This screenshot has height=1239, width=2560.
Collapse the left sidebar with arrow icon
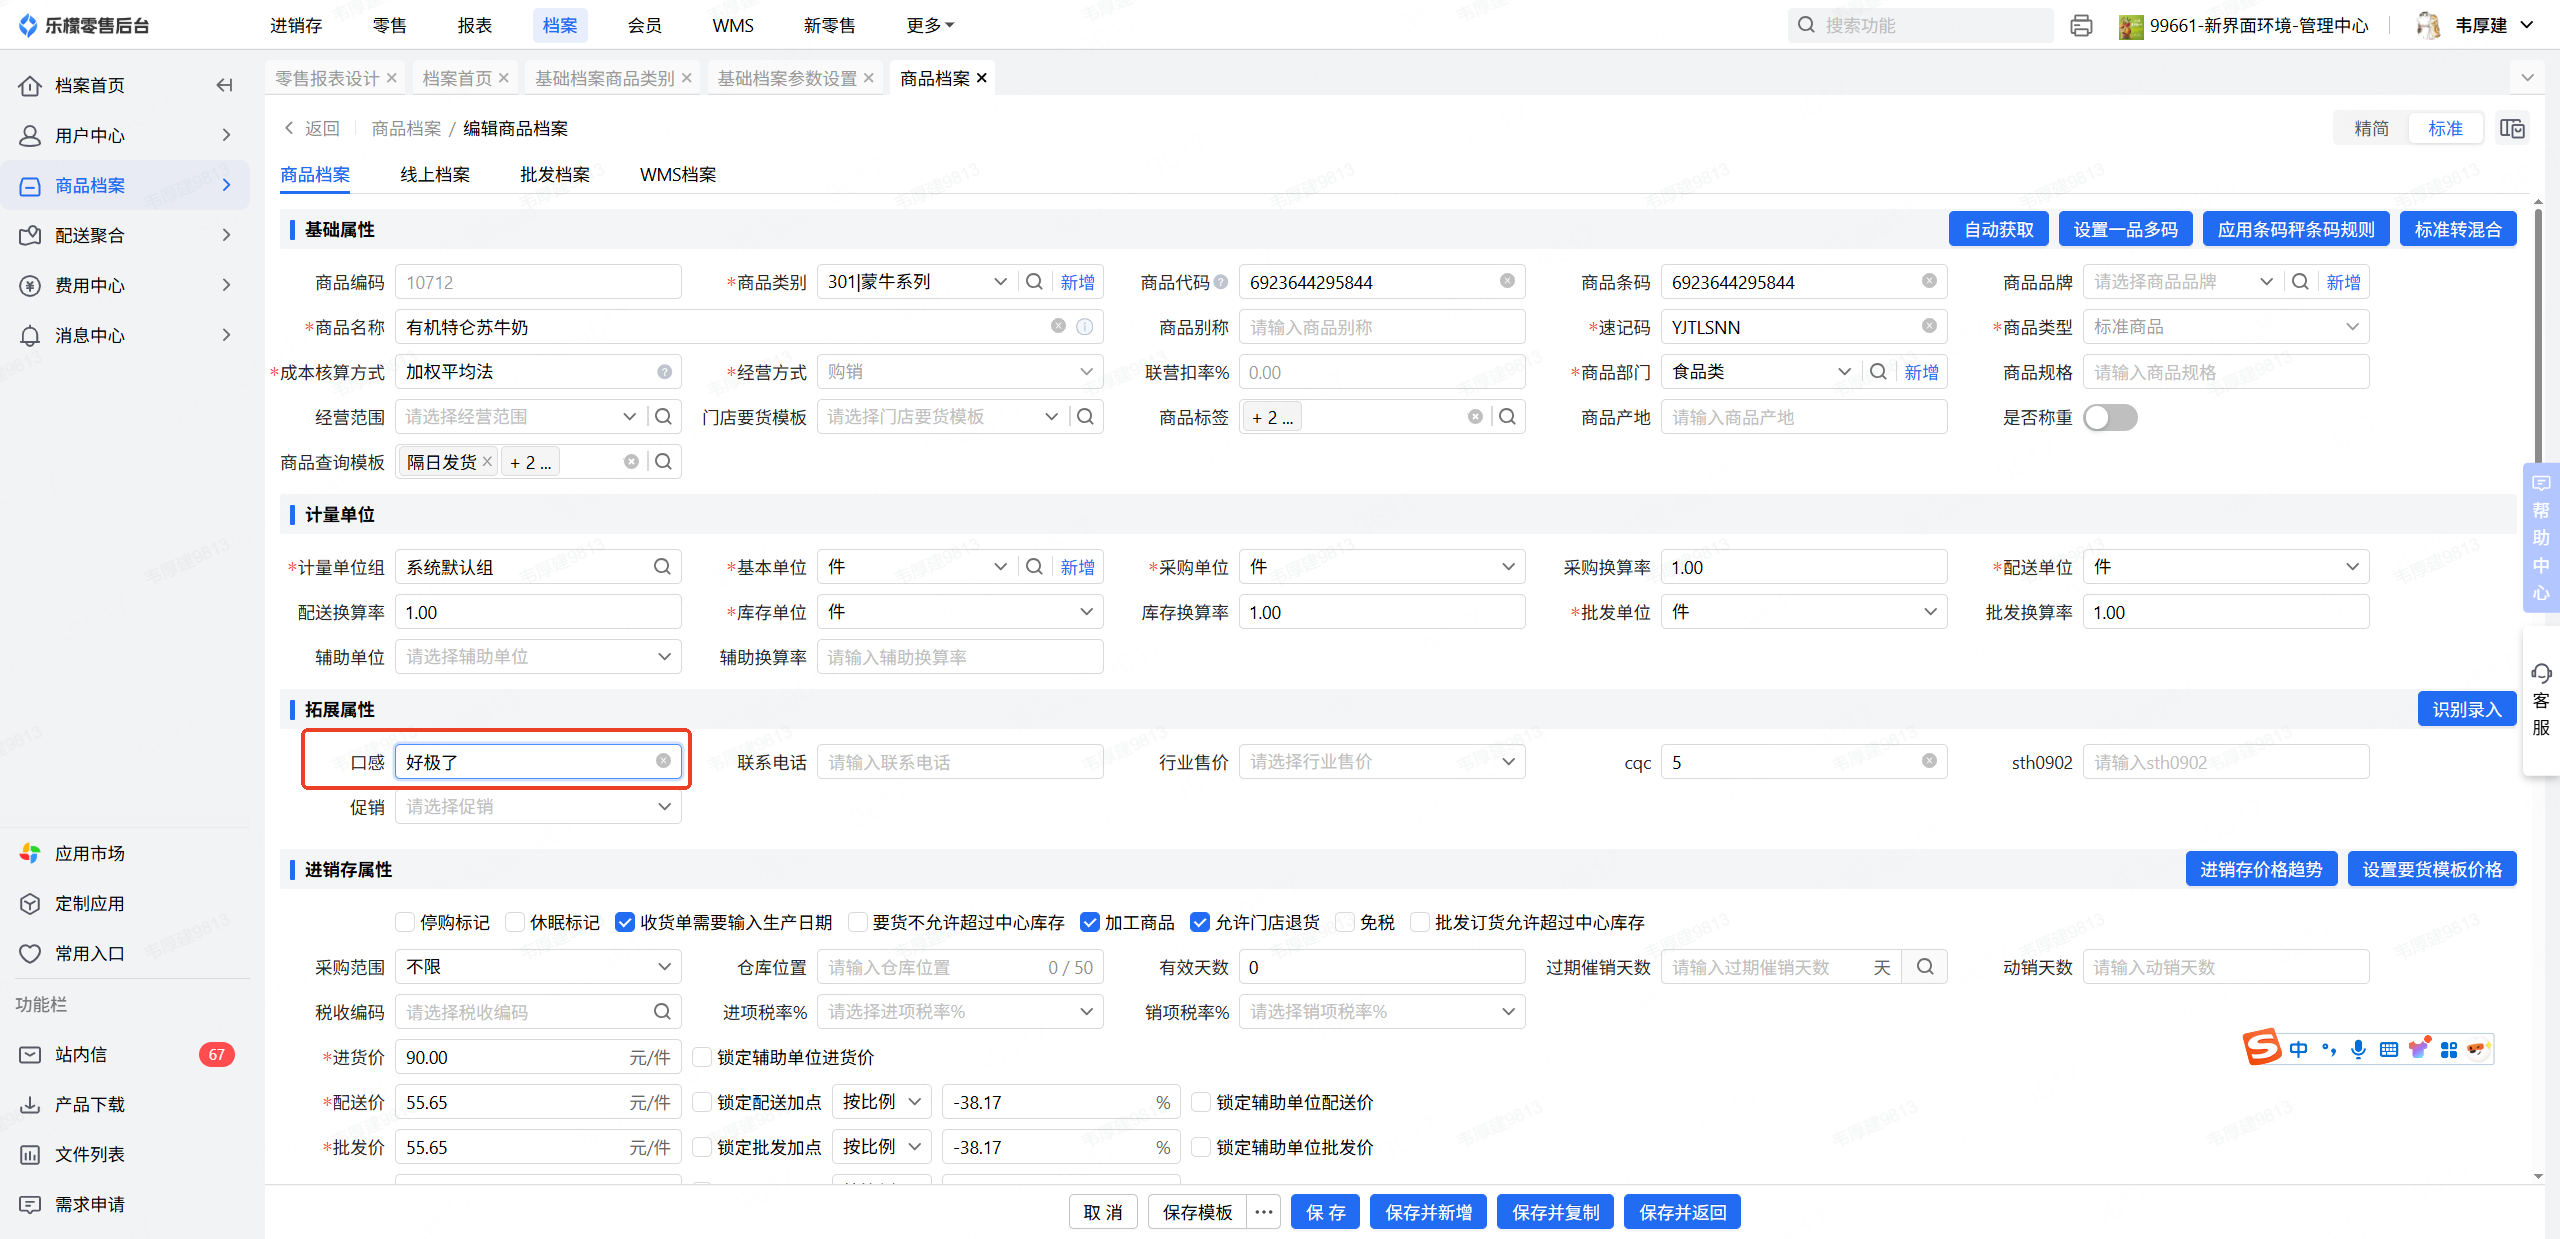pos(224,85)
